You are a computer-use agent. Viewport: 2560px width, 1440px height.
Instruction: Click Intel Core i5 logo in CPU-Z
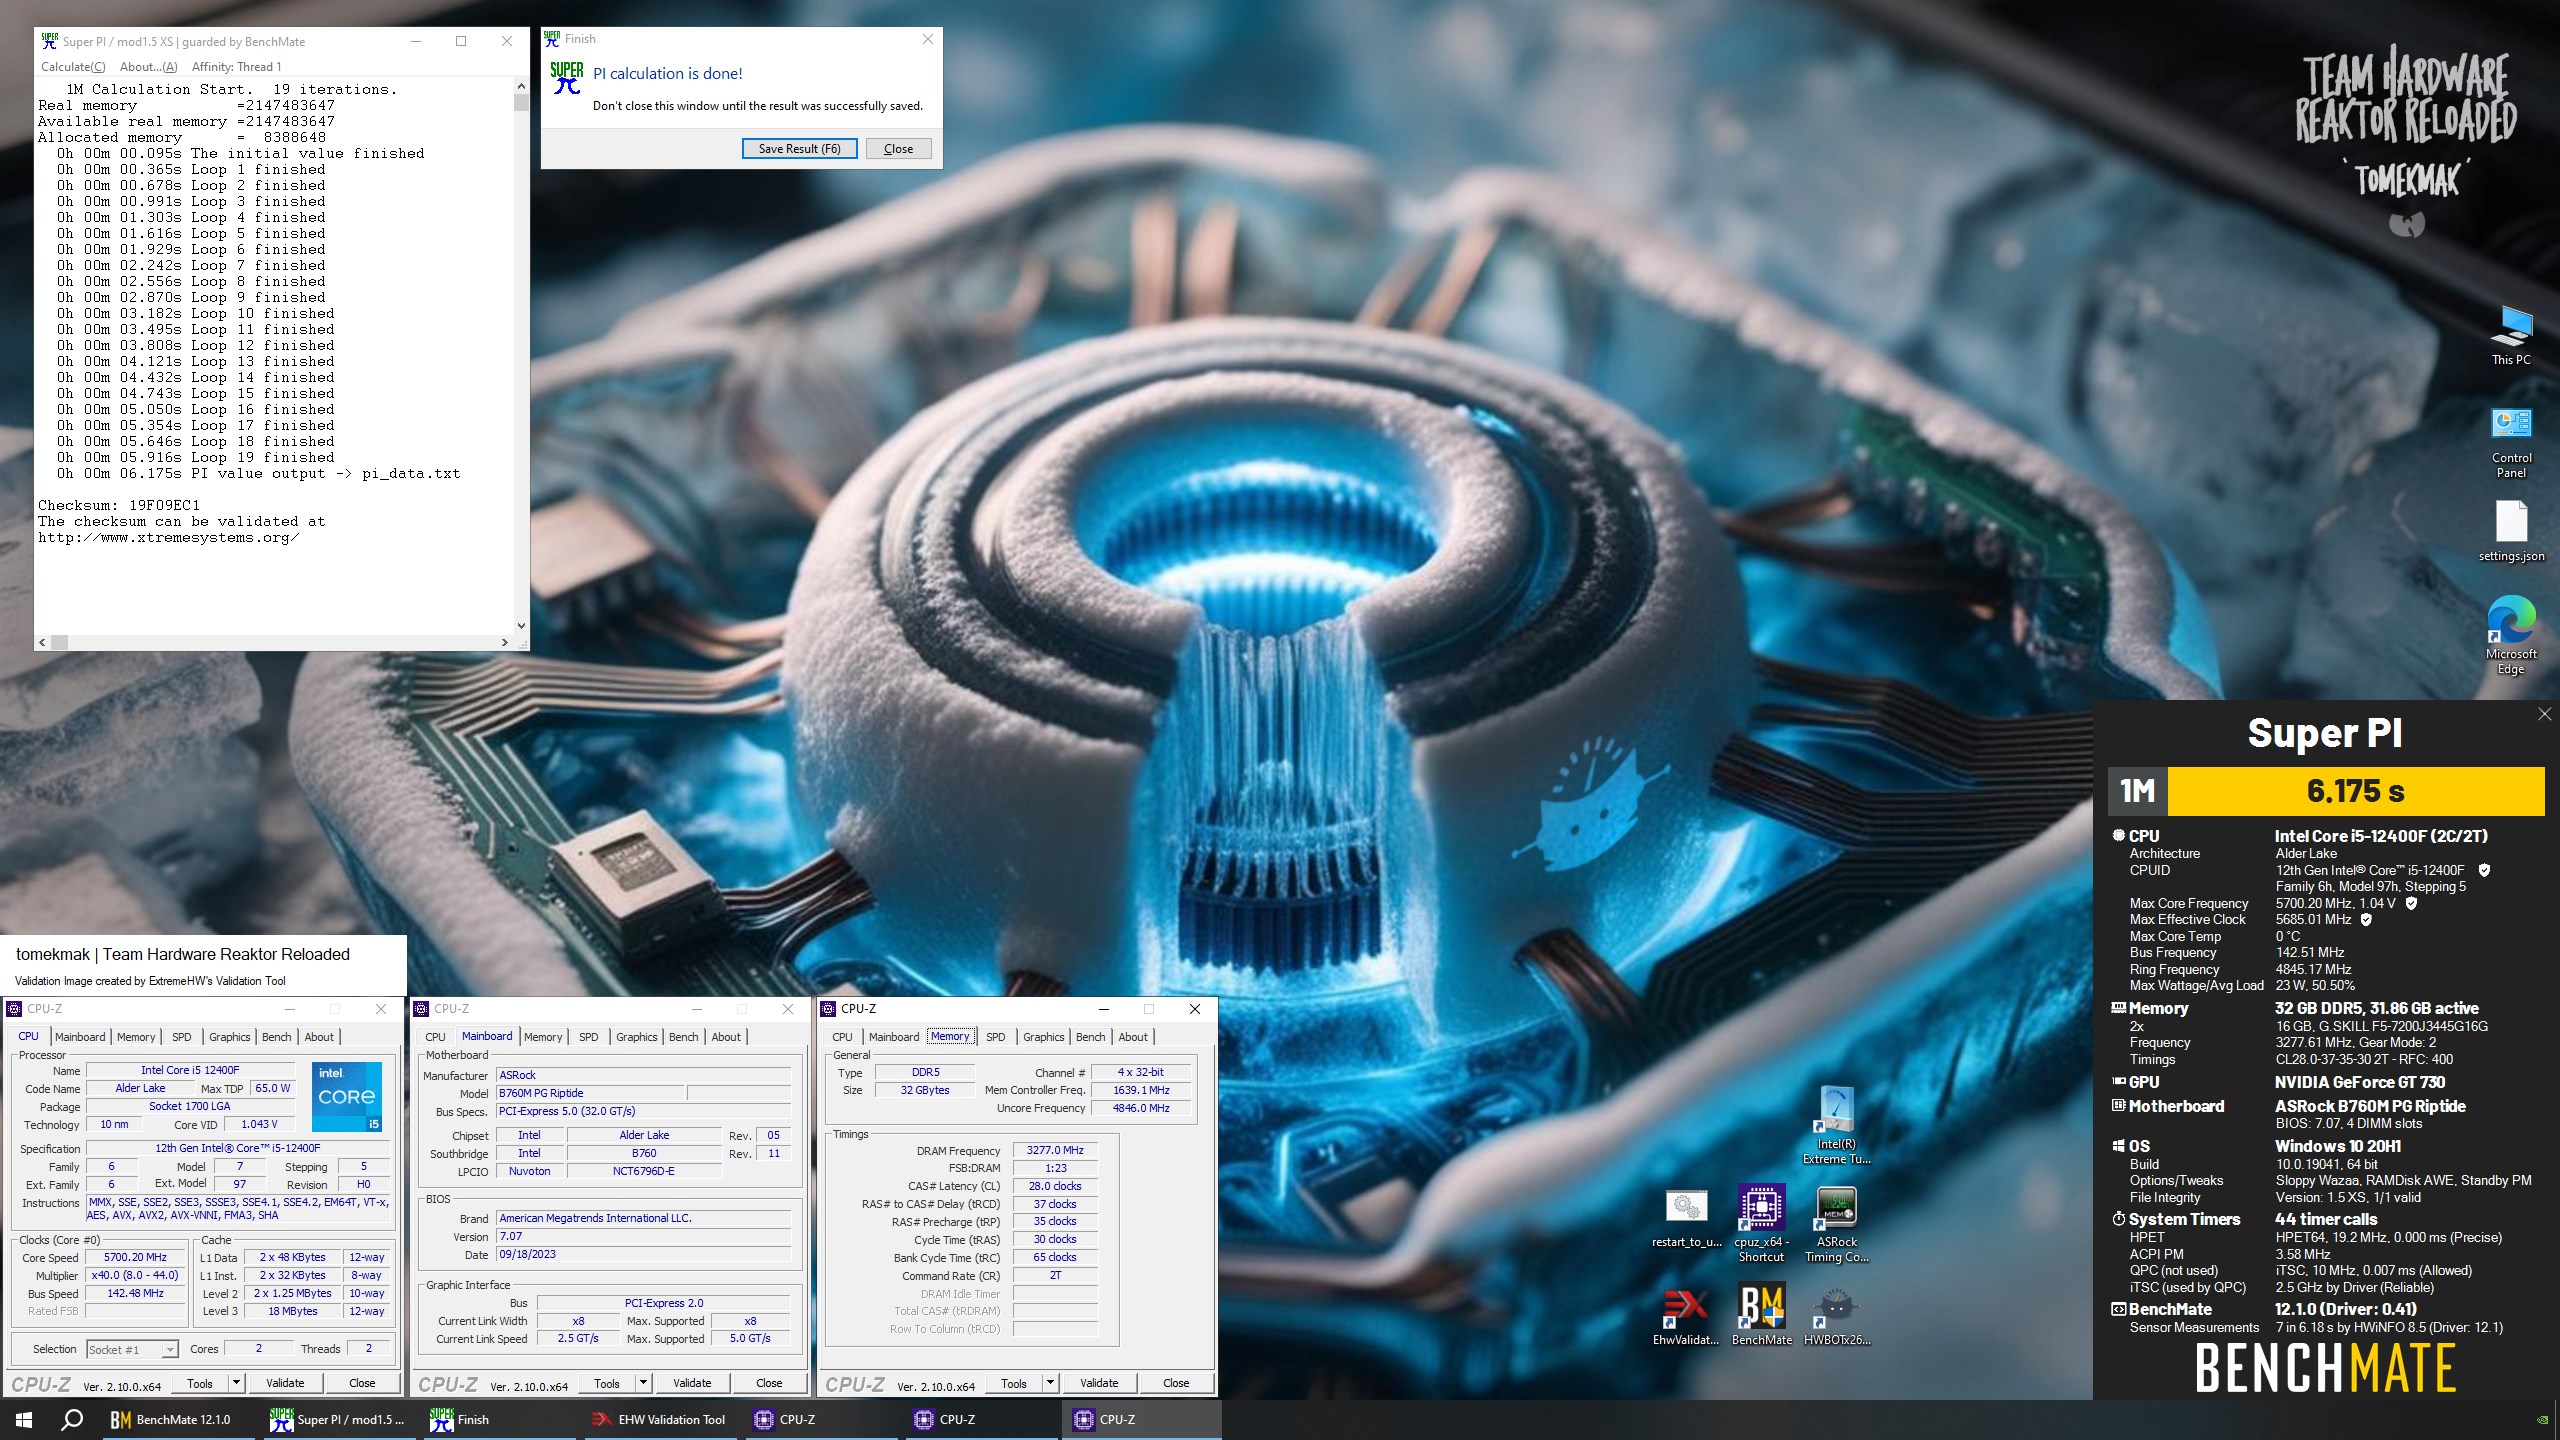[346, 1096]
